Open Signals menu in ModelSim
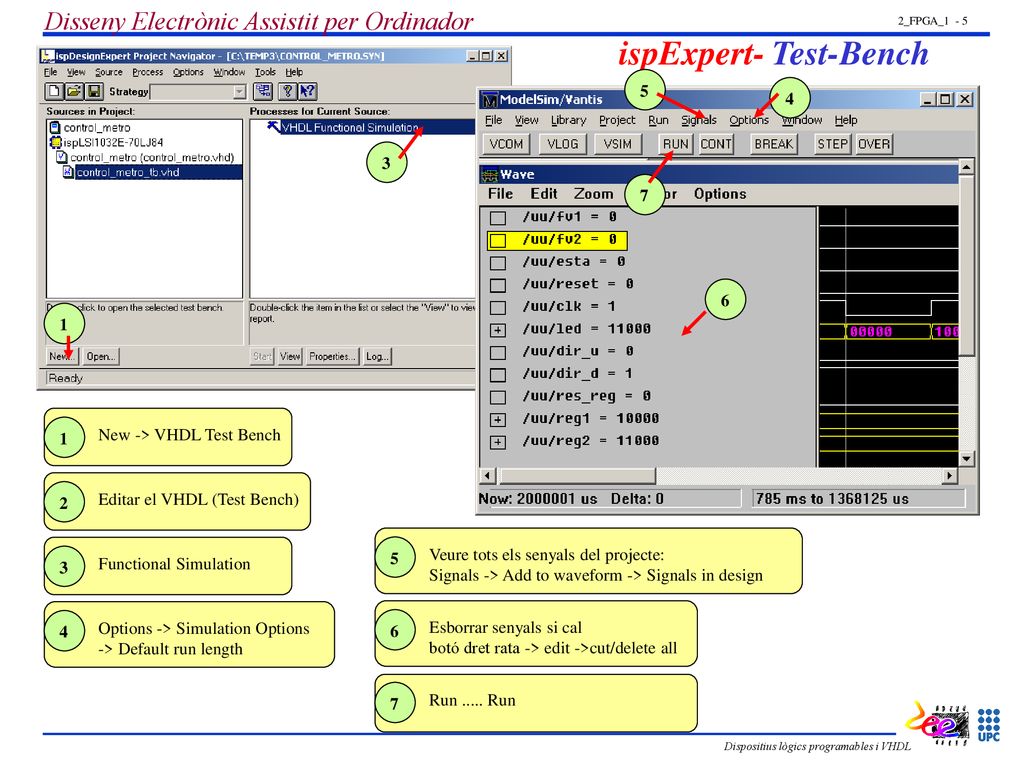This screenshot has width=1024, height=768. pos(699,120)
